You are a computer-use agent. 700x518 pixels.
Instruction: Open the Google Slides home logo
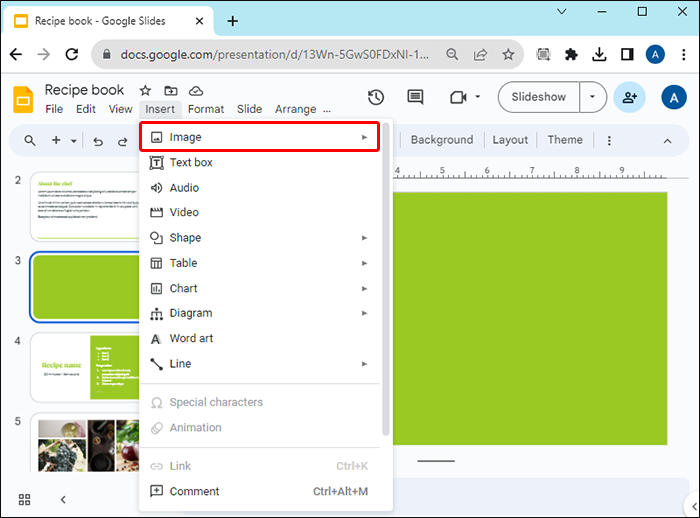point(23,100)
